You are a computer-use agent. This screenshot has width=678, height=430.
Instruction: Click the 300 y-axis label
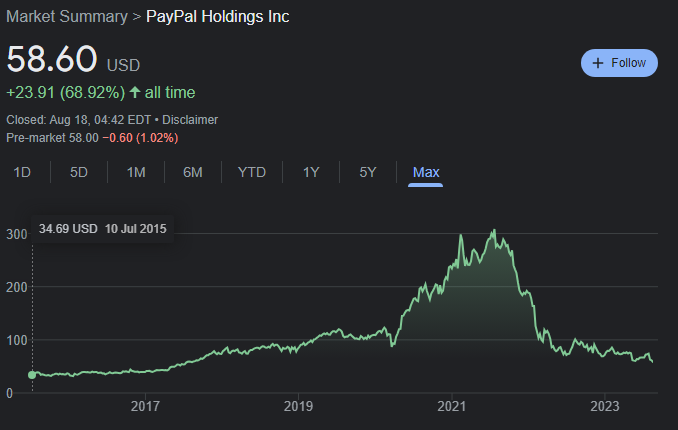(17, 234)
